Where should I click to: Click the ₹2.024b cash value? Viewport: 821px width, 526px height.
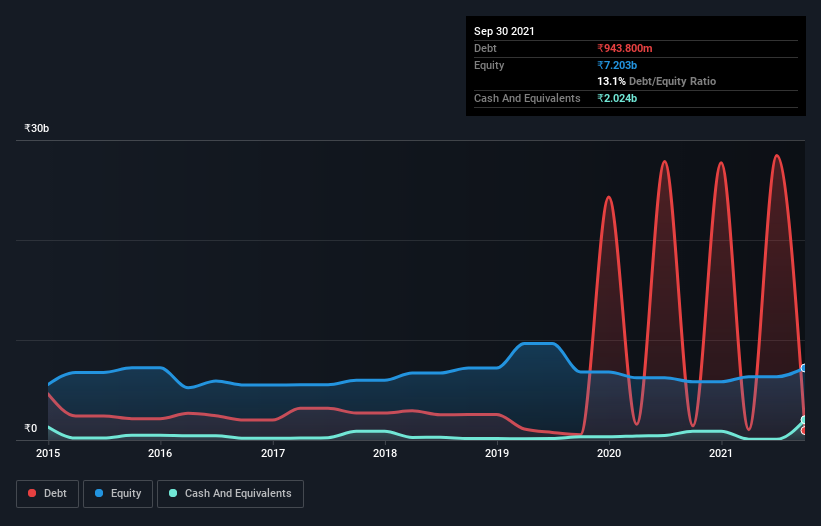tap(617, 98)
